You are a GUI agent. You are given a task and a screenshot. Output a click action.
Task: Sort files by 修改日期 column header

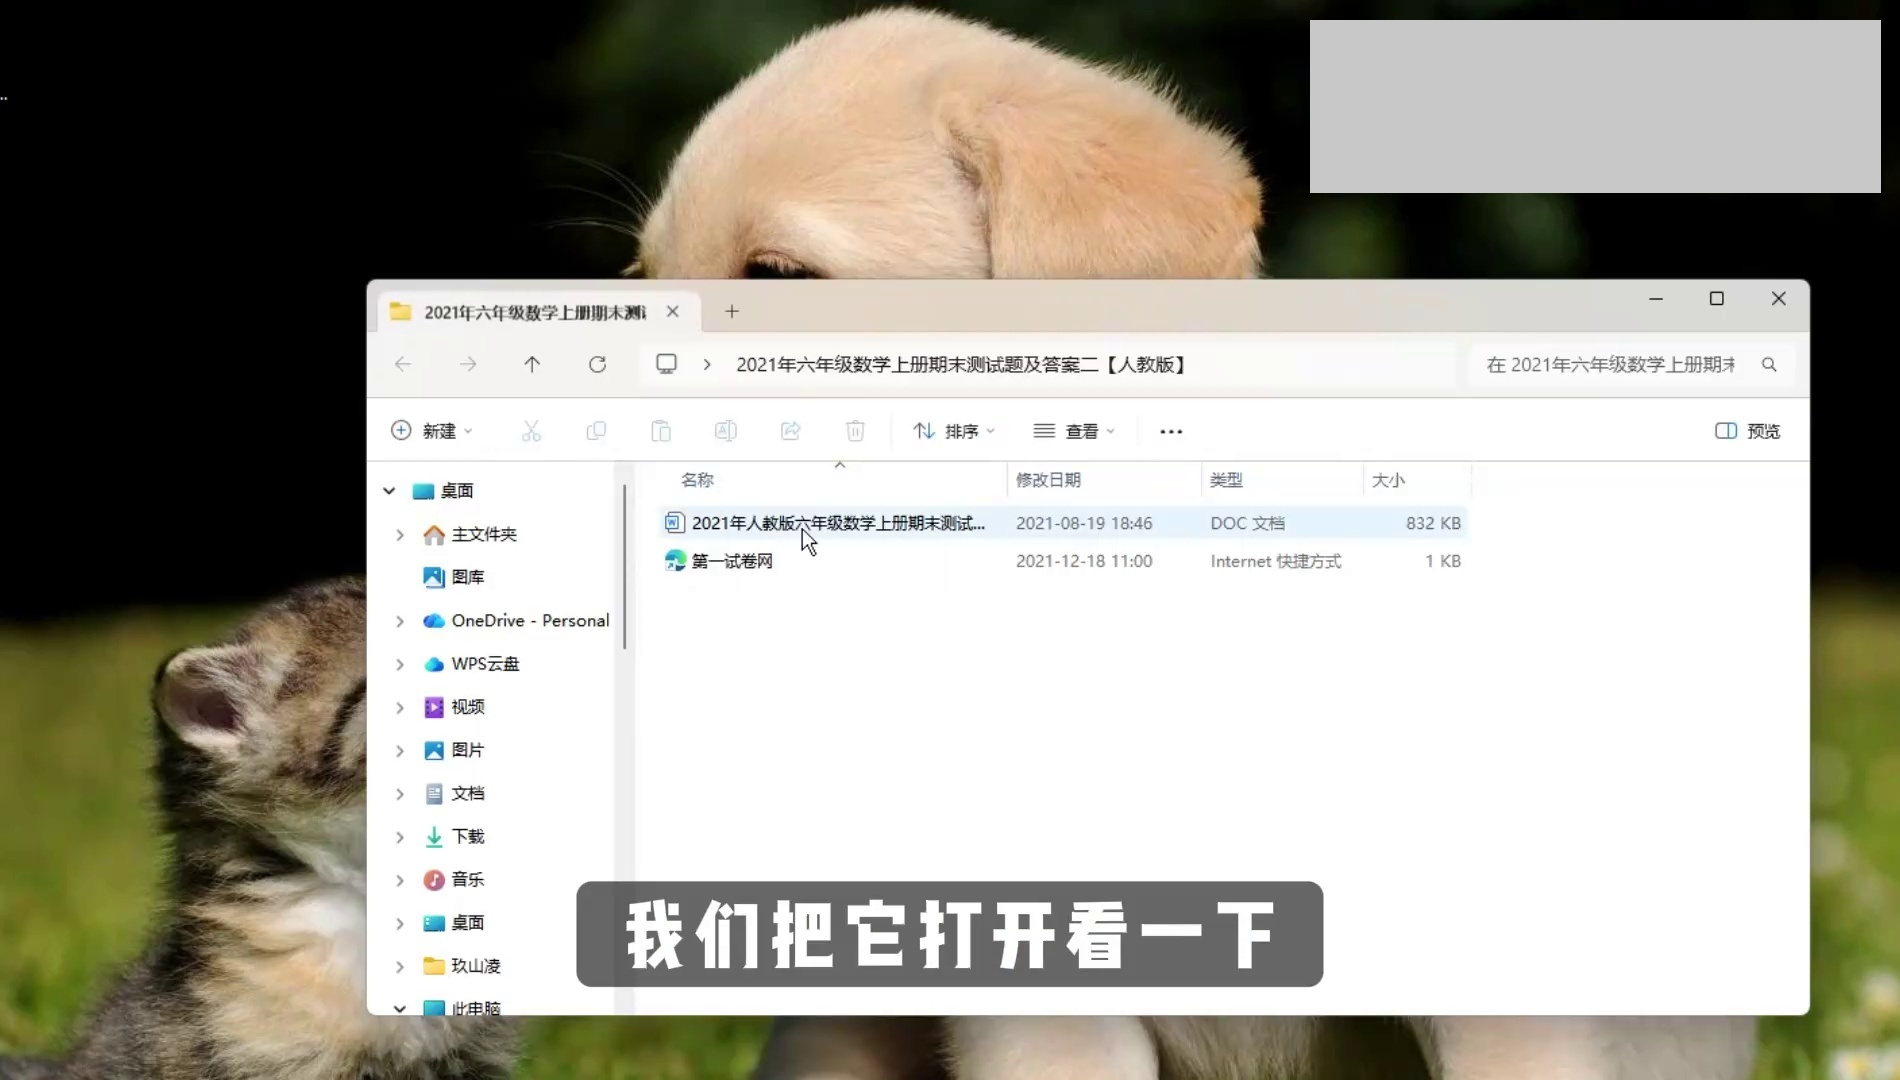[x=1048, y=480]
